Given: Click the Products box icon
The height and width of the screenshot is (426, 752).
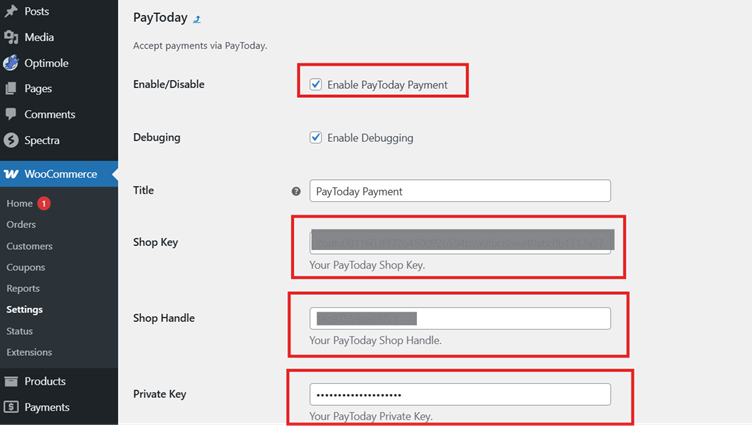Looking at the screenshot, I should click(11, 381).
